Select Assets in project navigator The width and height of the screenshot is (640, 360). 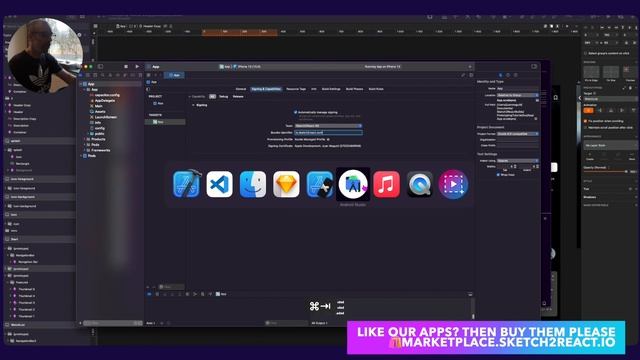tap(100, 111)
